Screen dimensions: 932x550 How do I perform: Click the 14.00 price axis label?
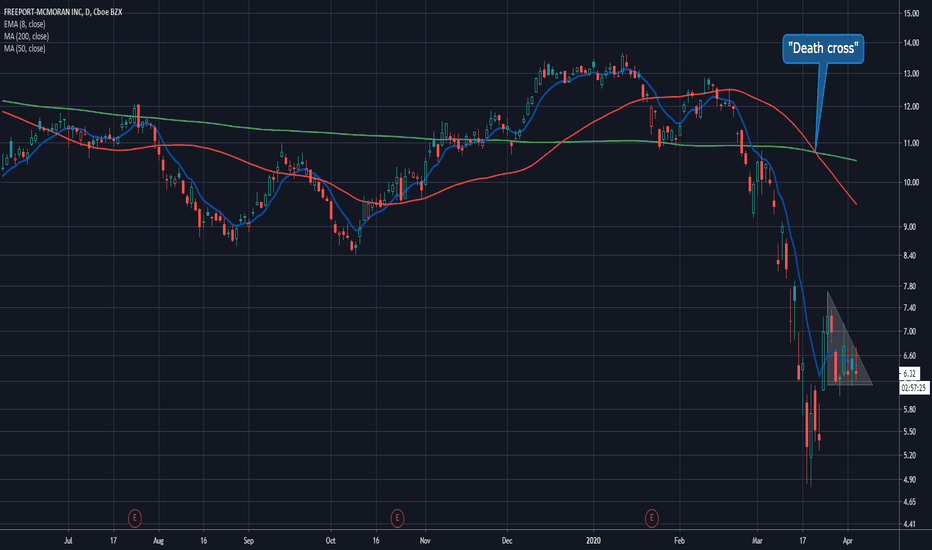pyautogui.click(x=911, y=43)
